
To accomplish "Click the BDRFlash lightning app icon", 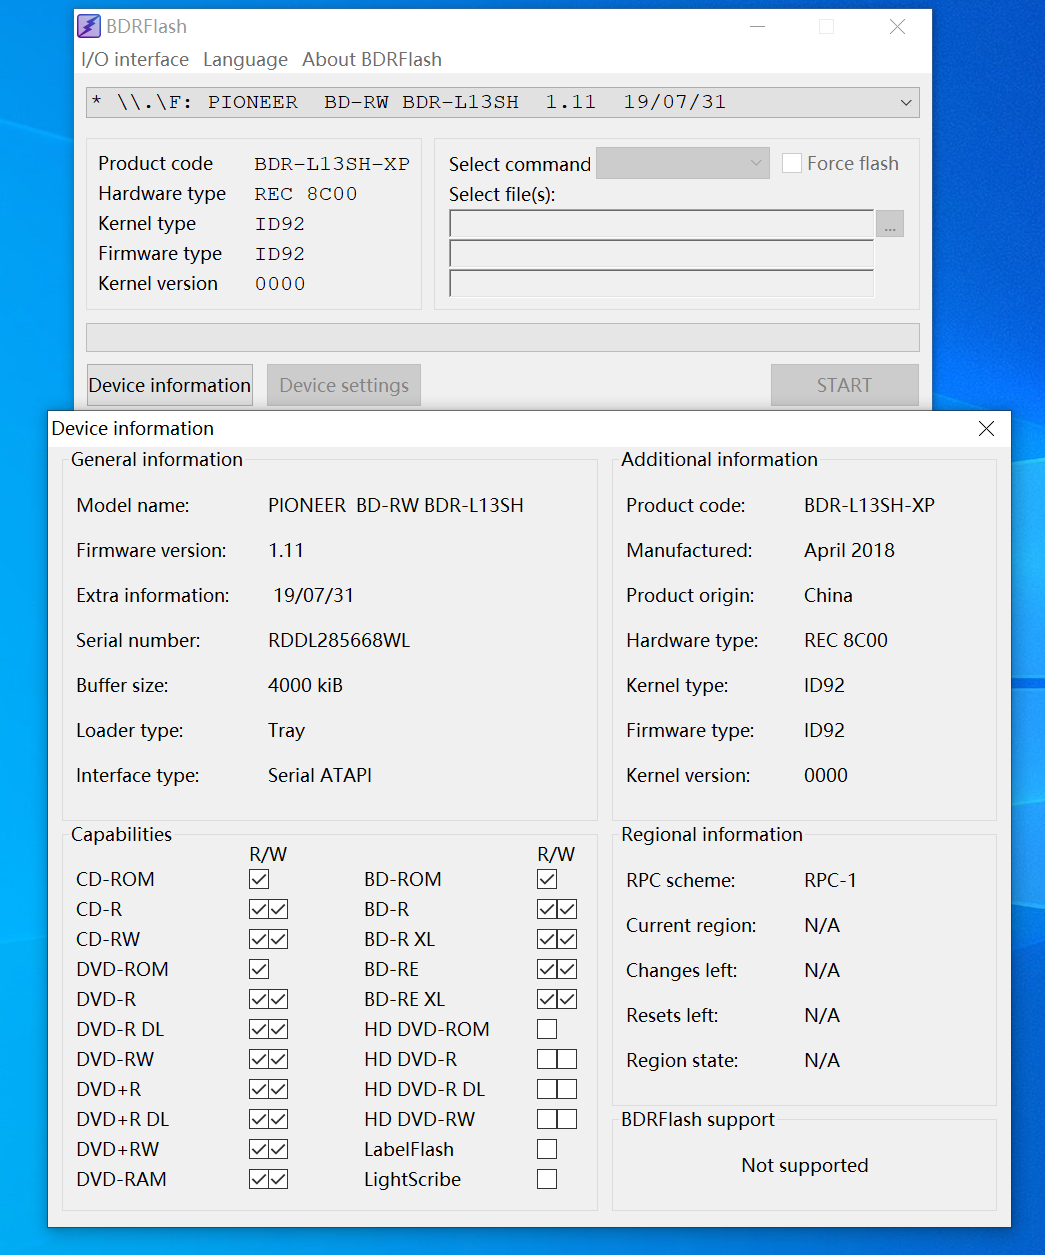I will [x=89, y=26].
